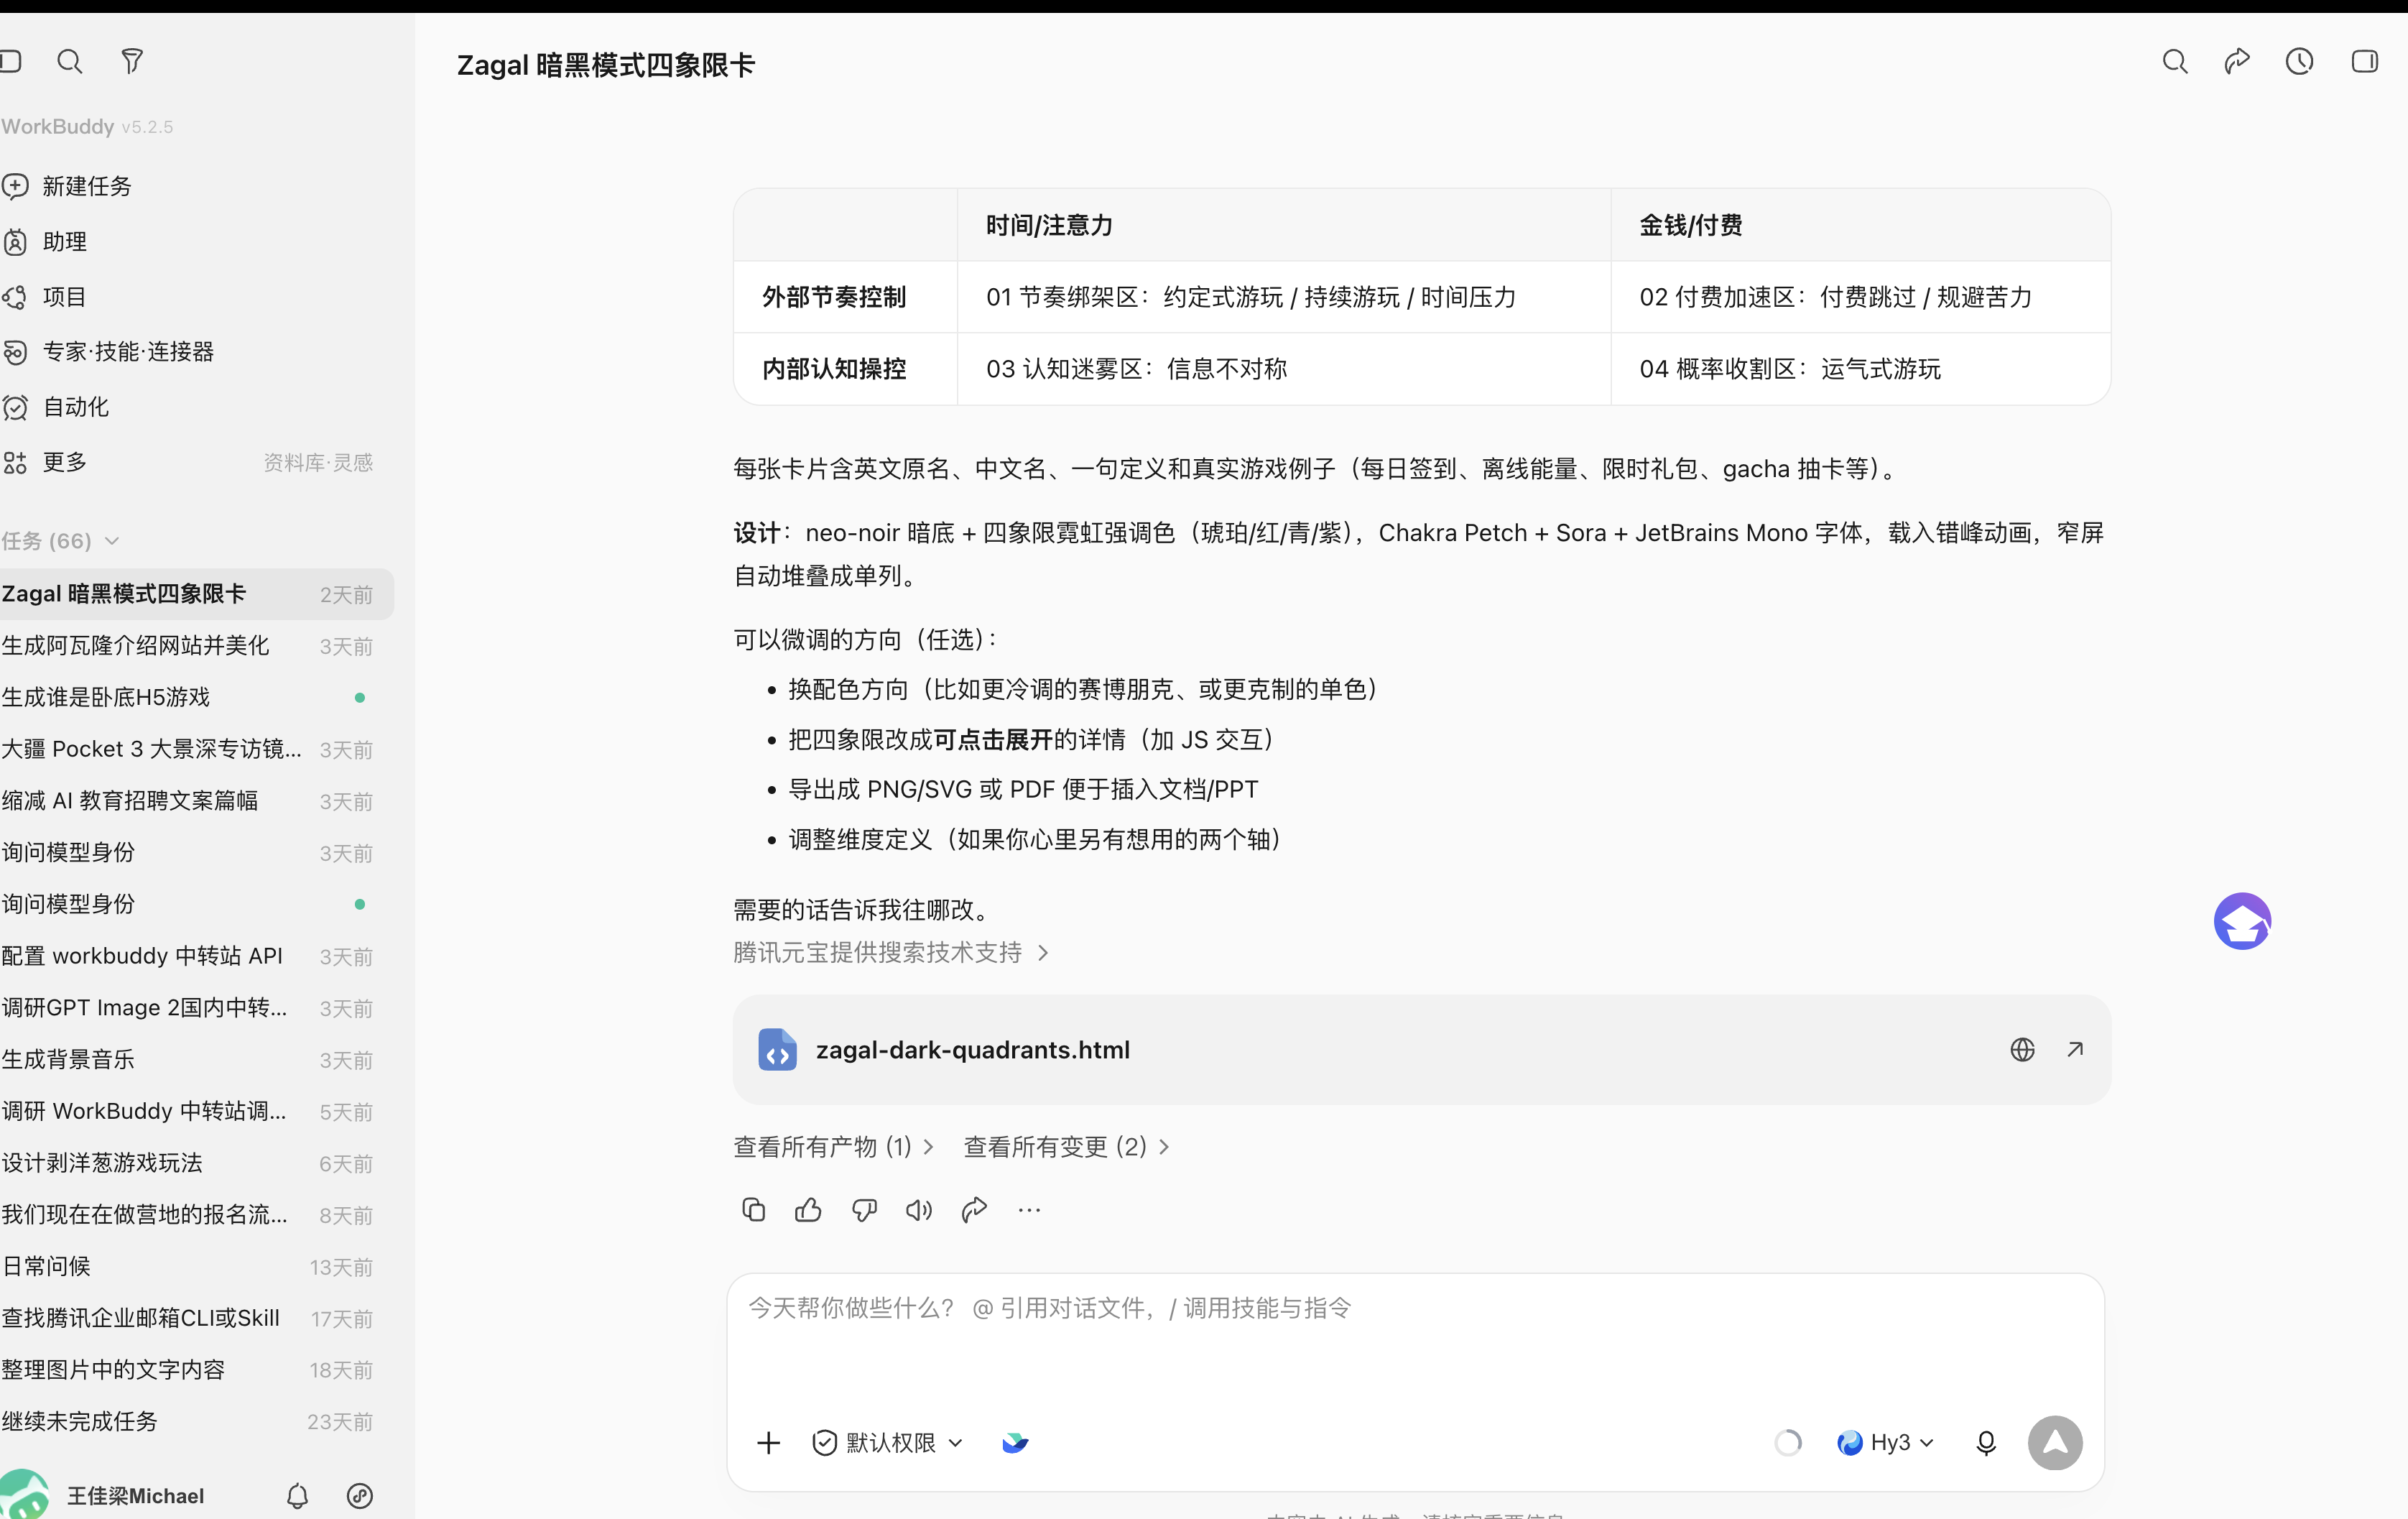
Task: Start voice input with microphone icon
Action: 1986,1443
